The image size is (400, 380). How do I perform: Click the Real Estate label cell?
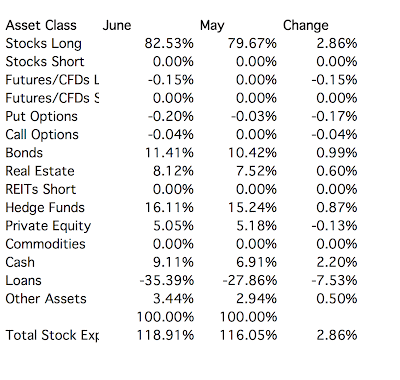point(40,171)
